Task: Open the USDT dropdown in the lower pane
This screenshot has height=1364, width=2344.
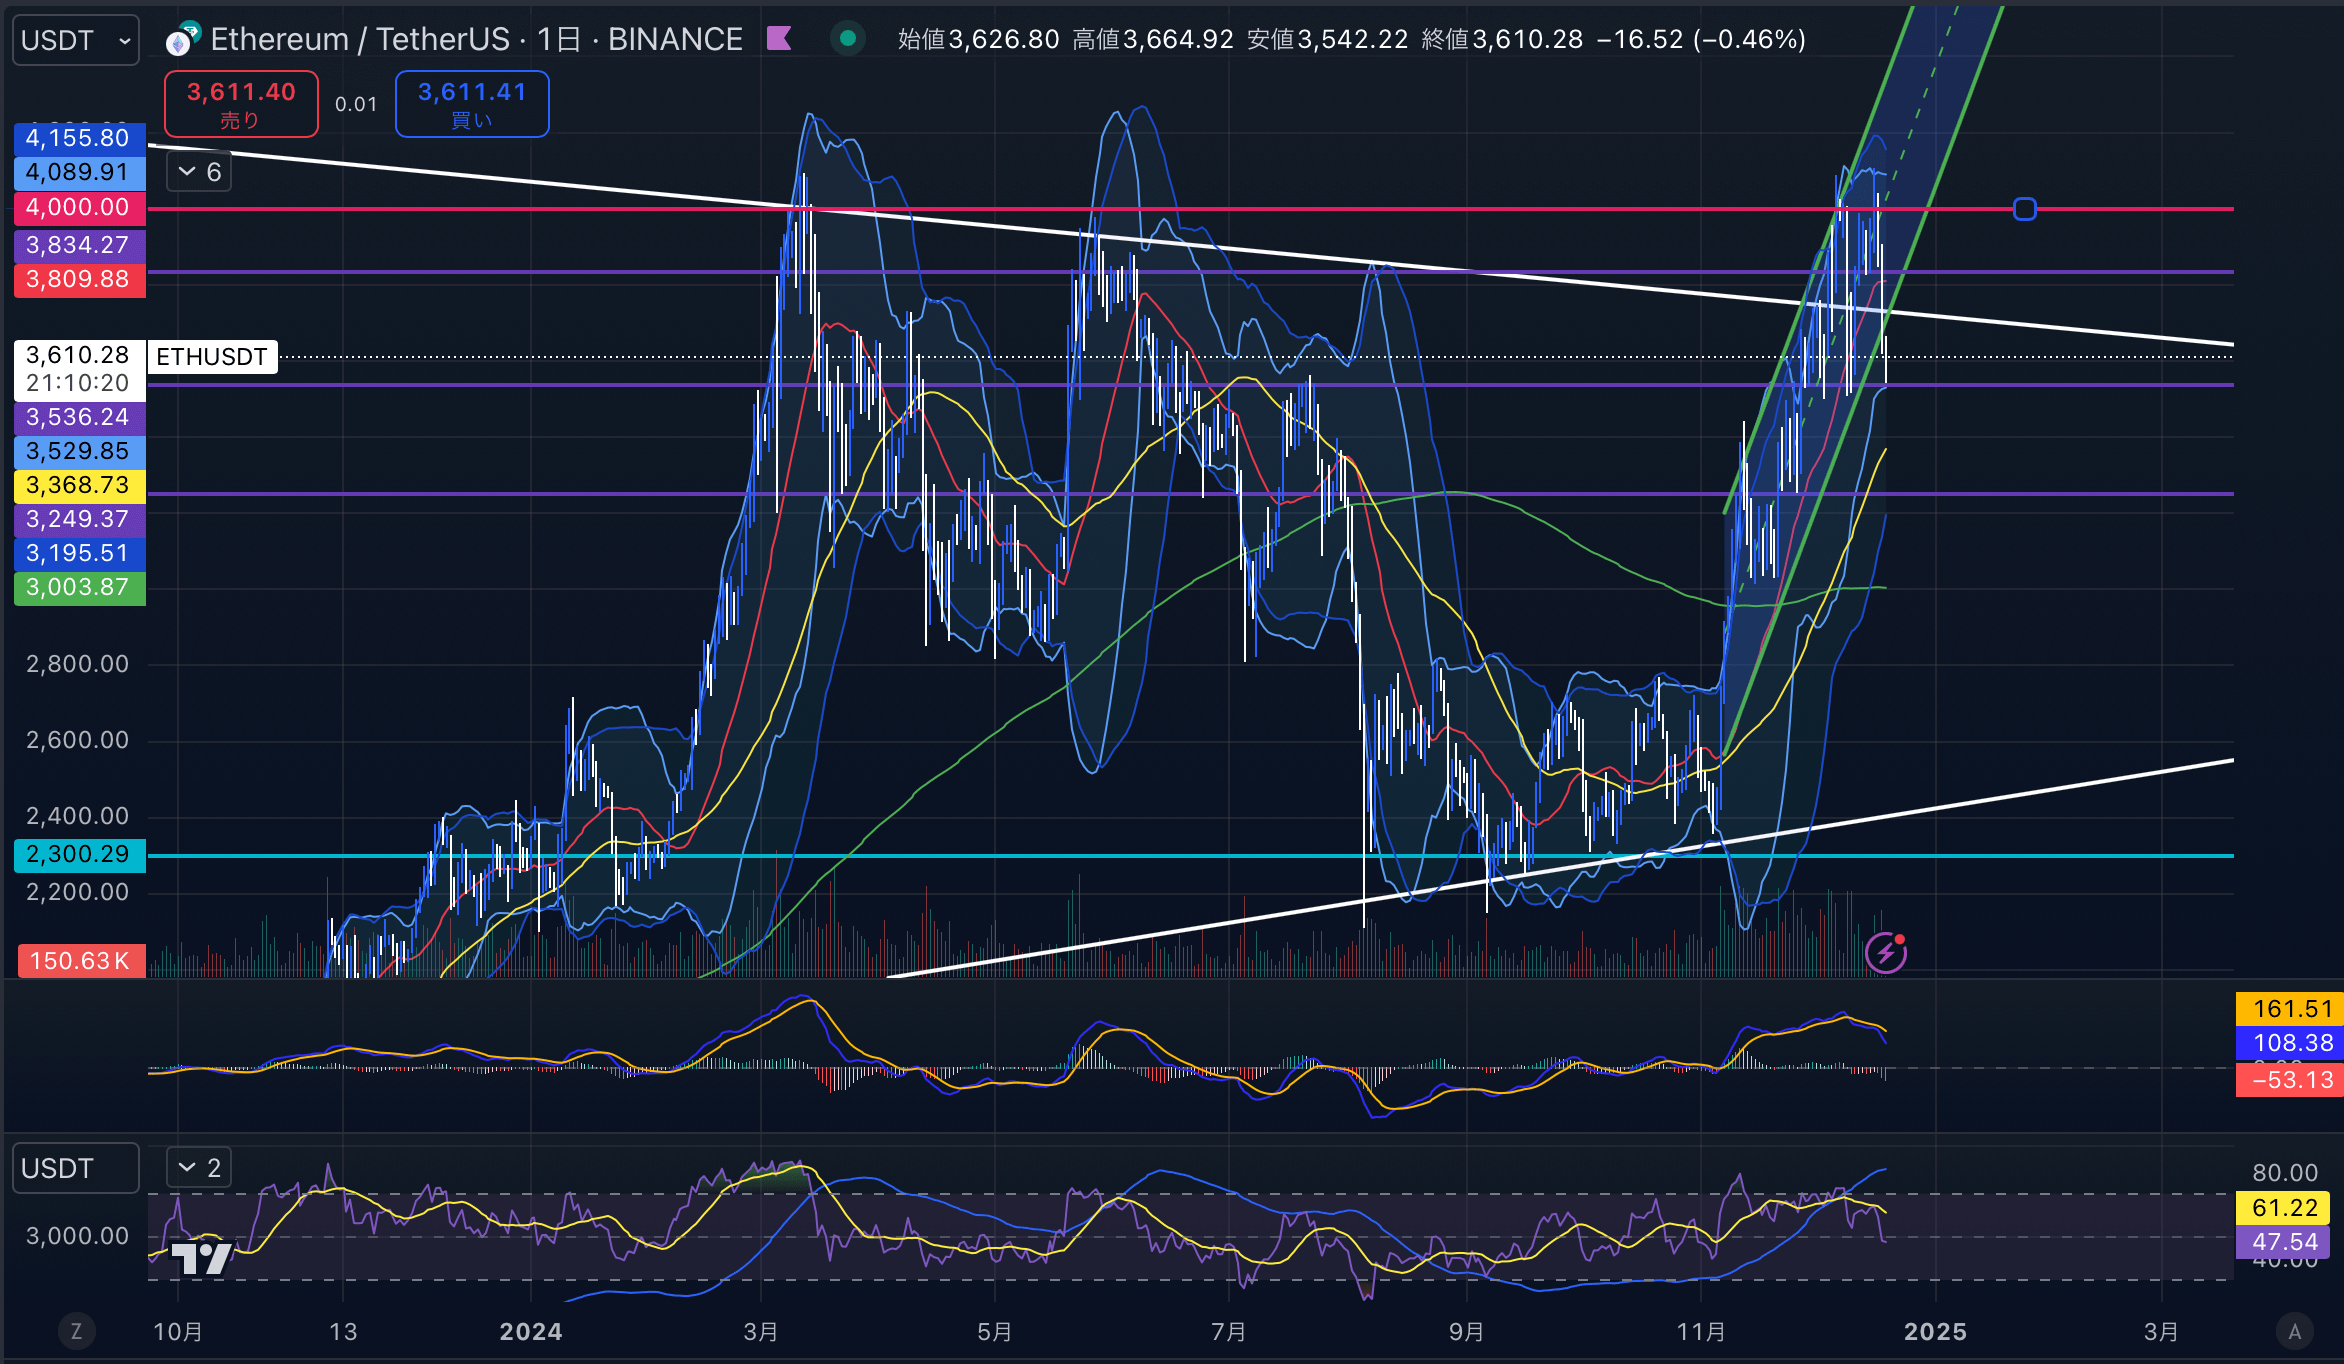Action: click(75, 1168)
